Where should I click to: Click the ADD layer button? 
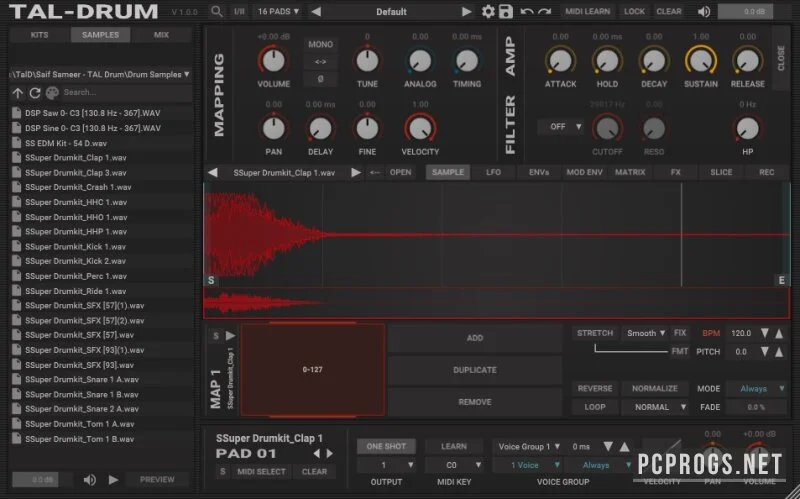click(x=474, y=338)
